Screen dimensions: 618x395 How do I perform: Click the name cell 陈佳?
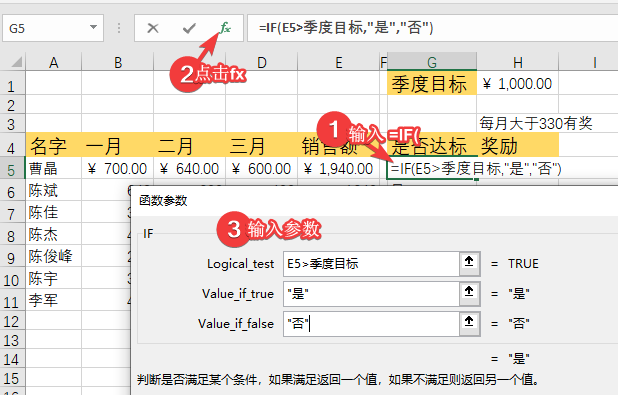click(54, 213)
